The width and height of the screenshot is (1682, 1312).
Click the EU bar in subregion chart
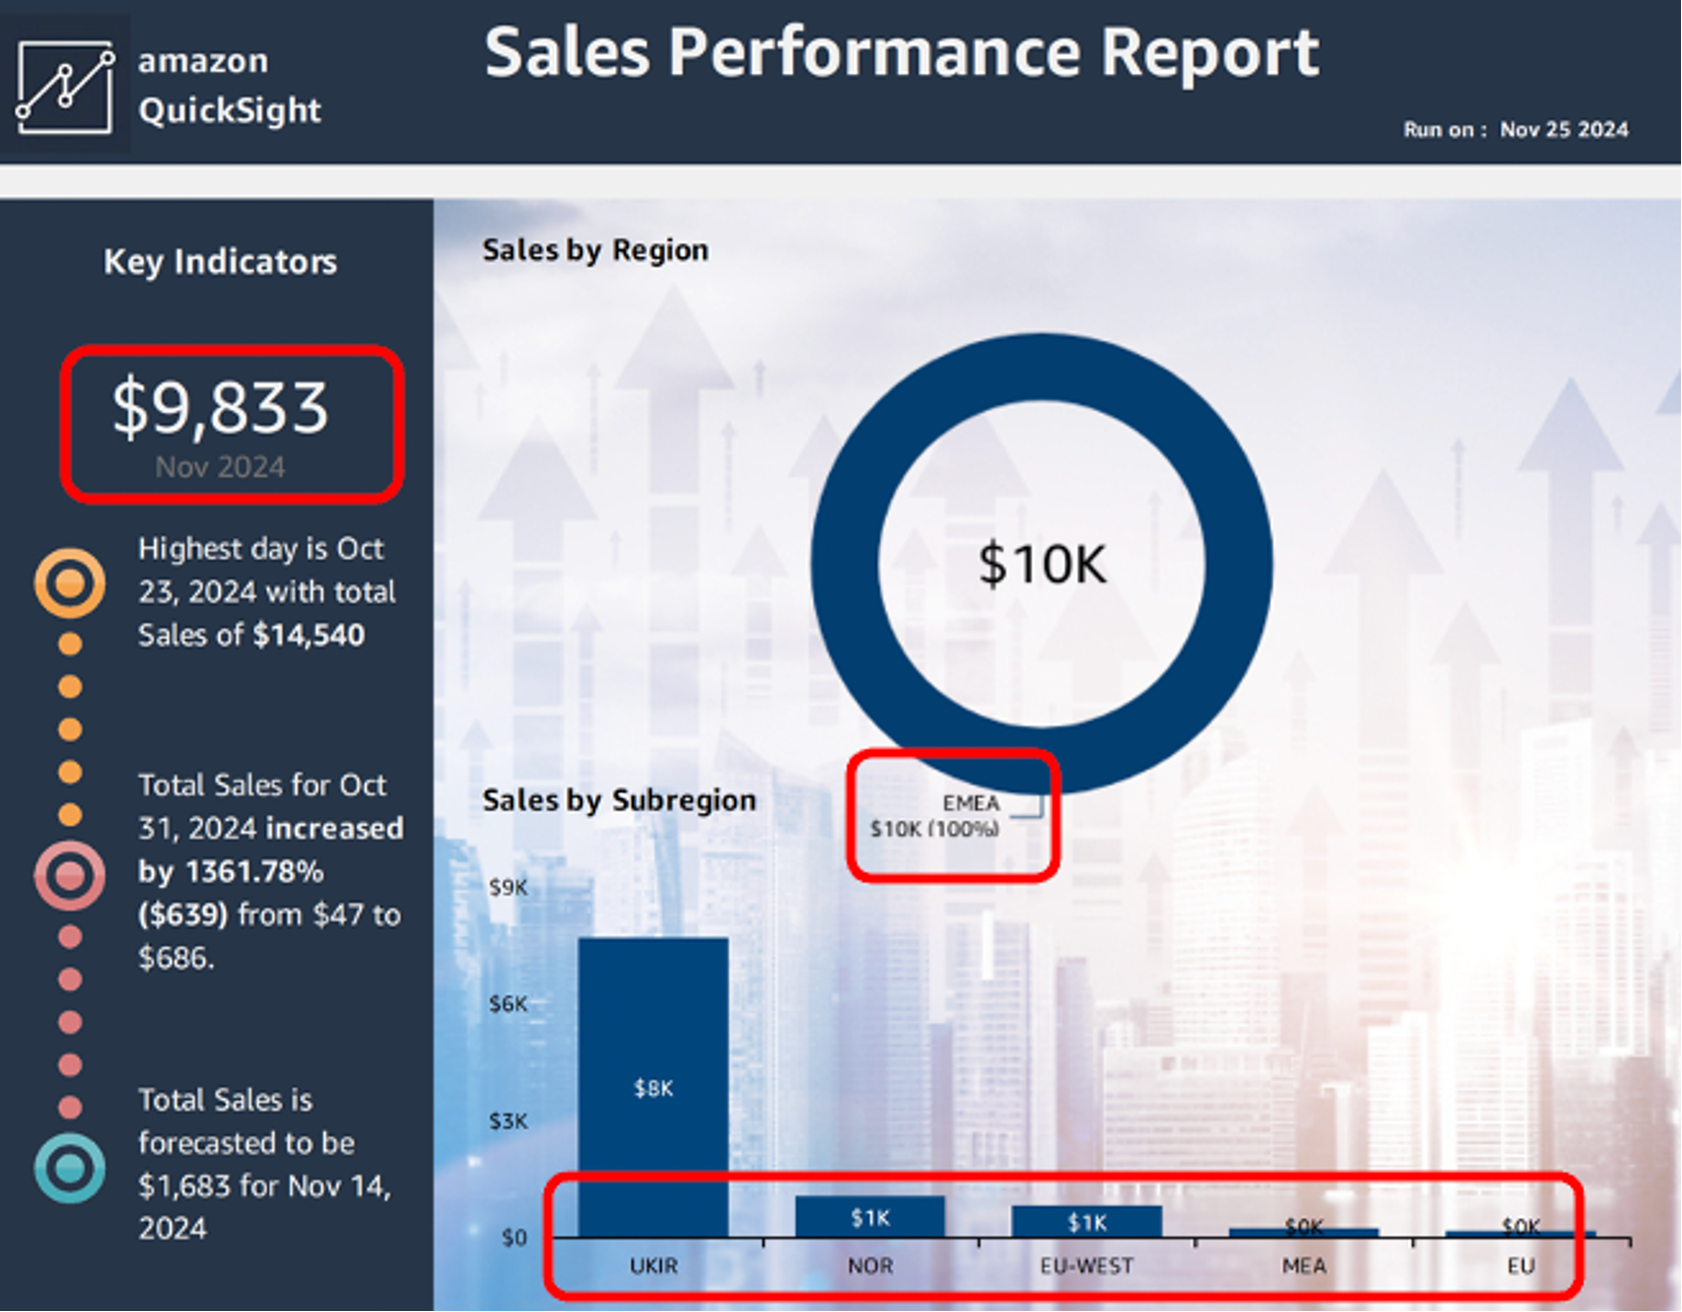(x=1520, y=1233)
